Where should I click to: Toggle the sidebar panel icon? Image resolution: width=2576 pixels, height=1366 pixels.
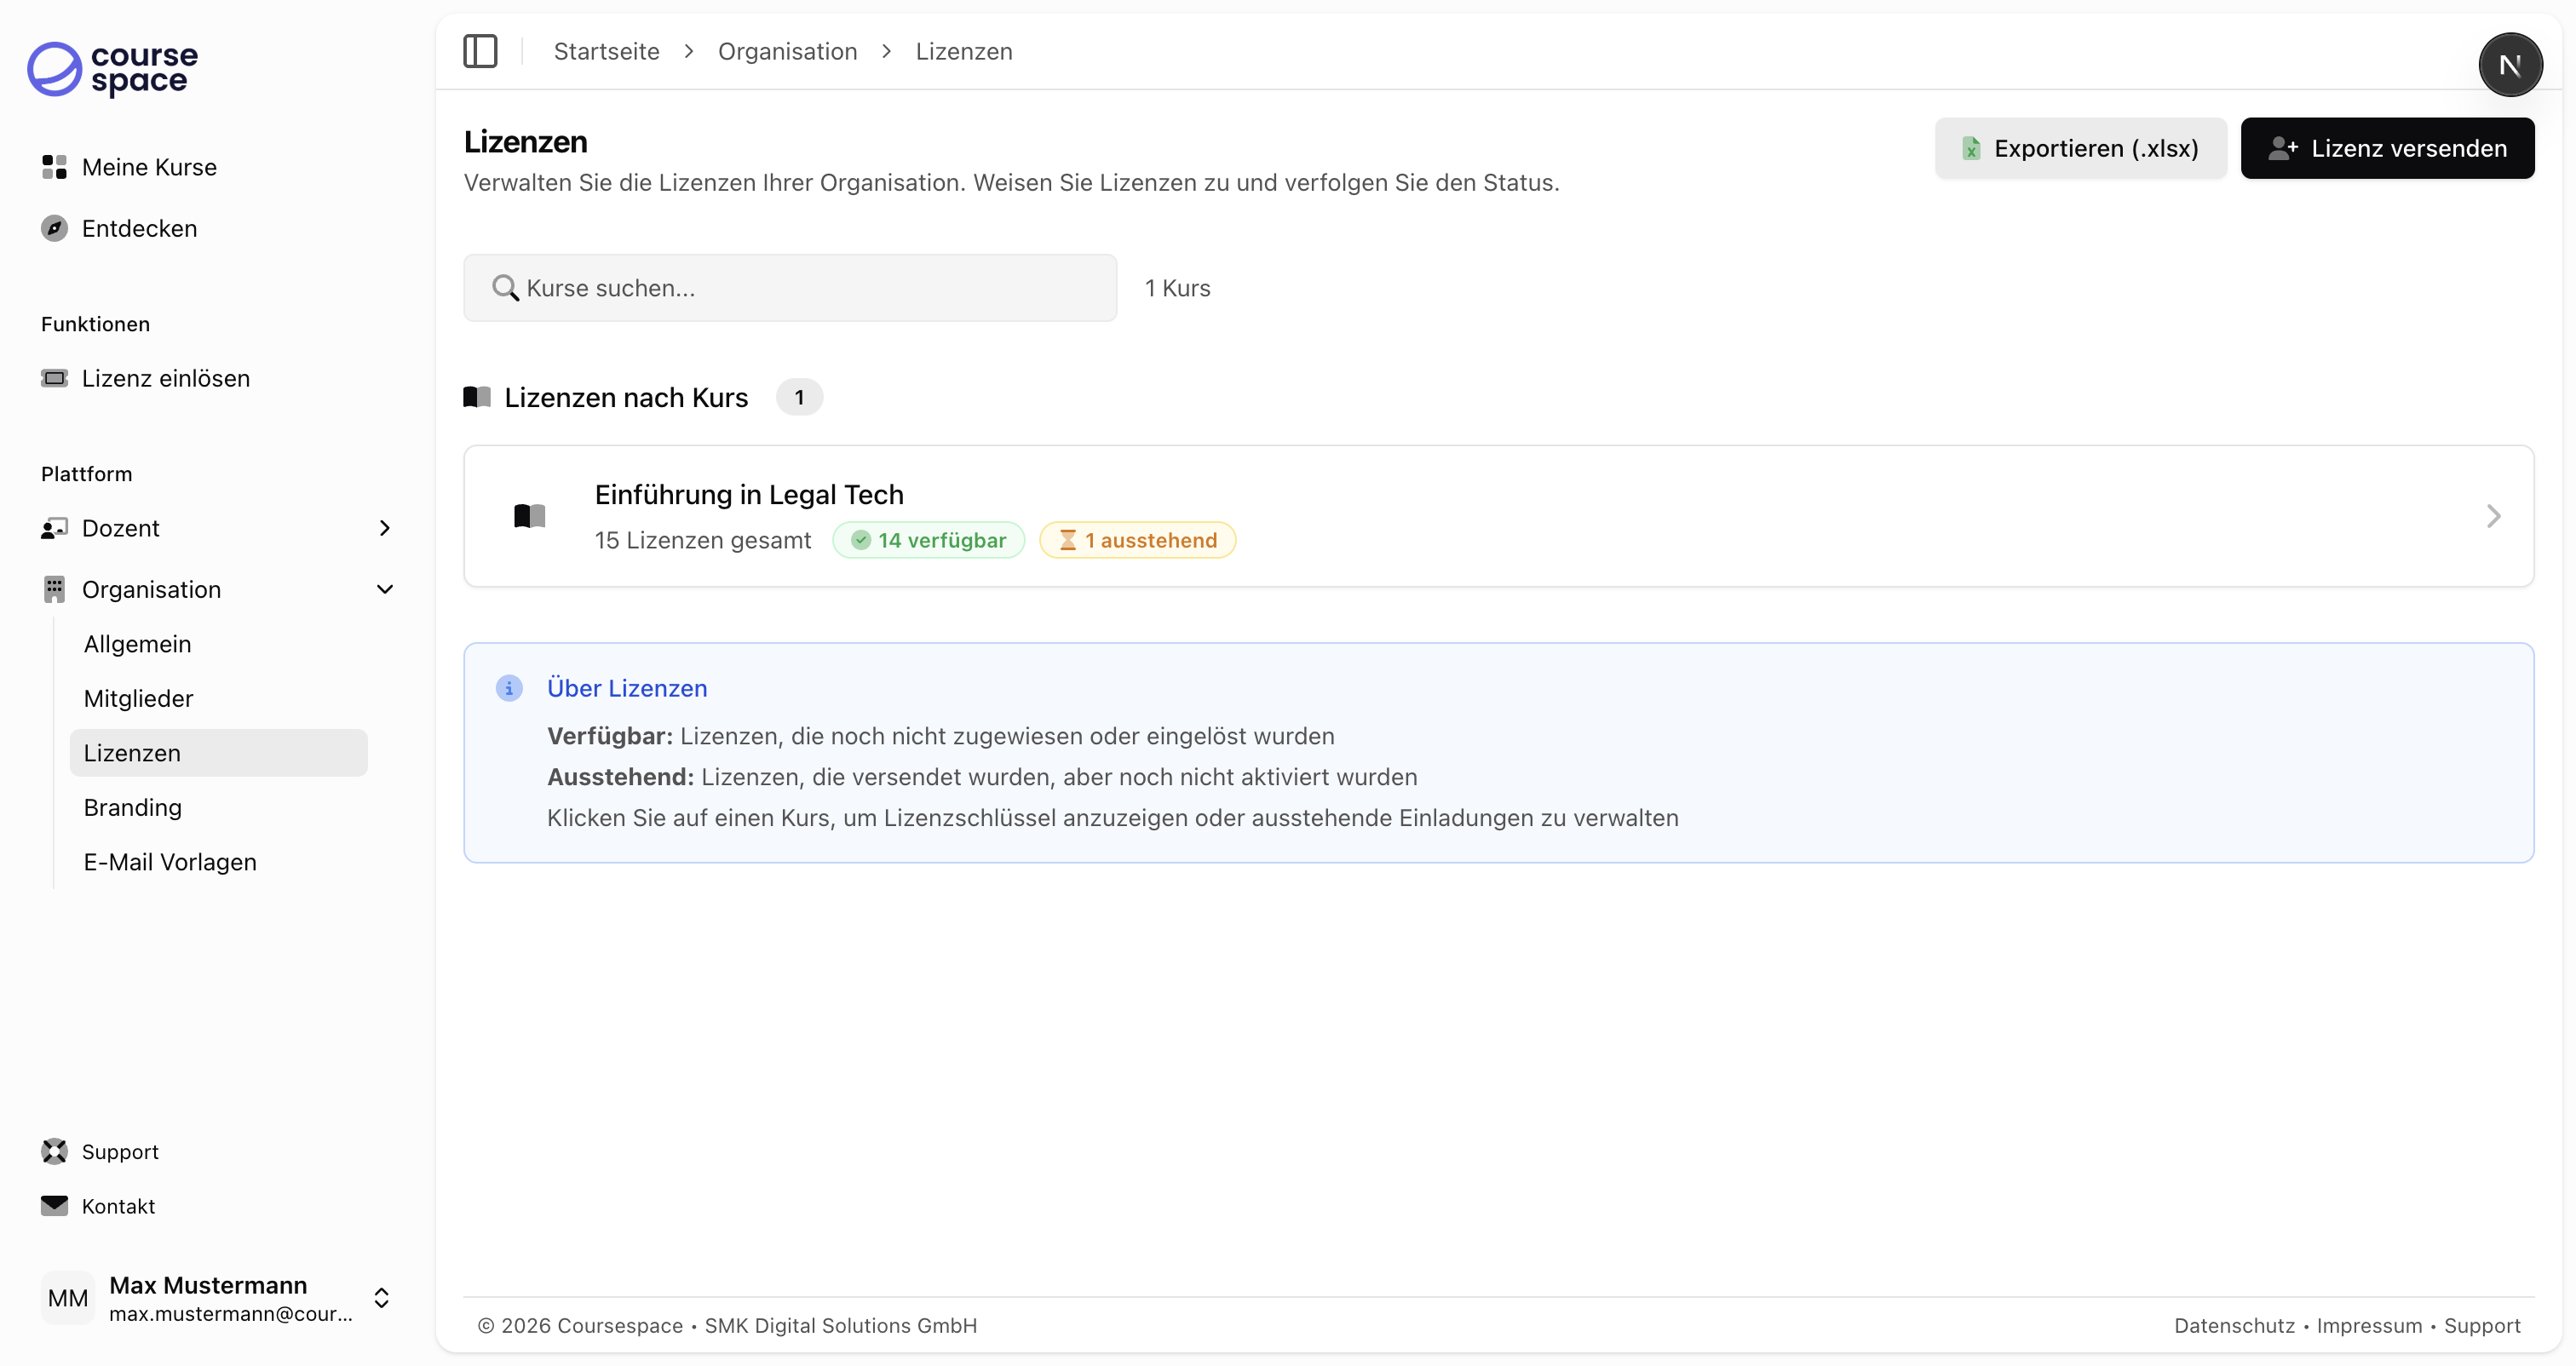point(480,51)
